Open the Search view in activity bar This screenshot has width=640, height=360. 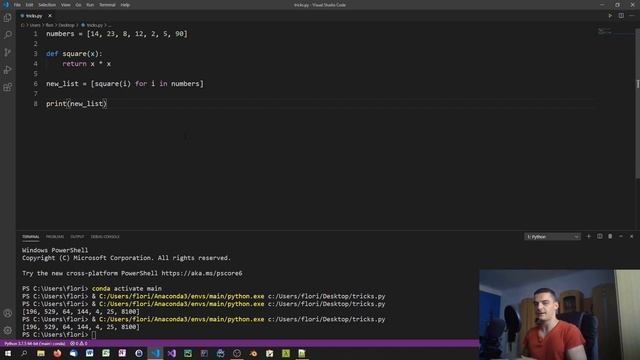(x=7, y=35)
